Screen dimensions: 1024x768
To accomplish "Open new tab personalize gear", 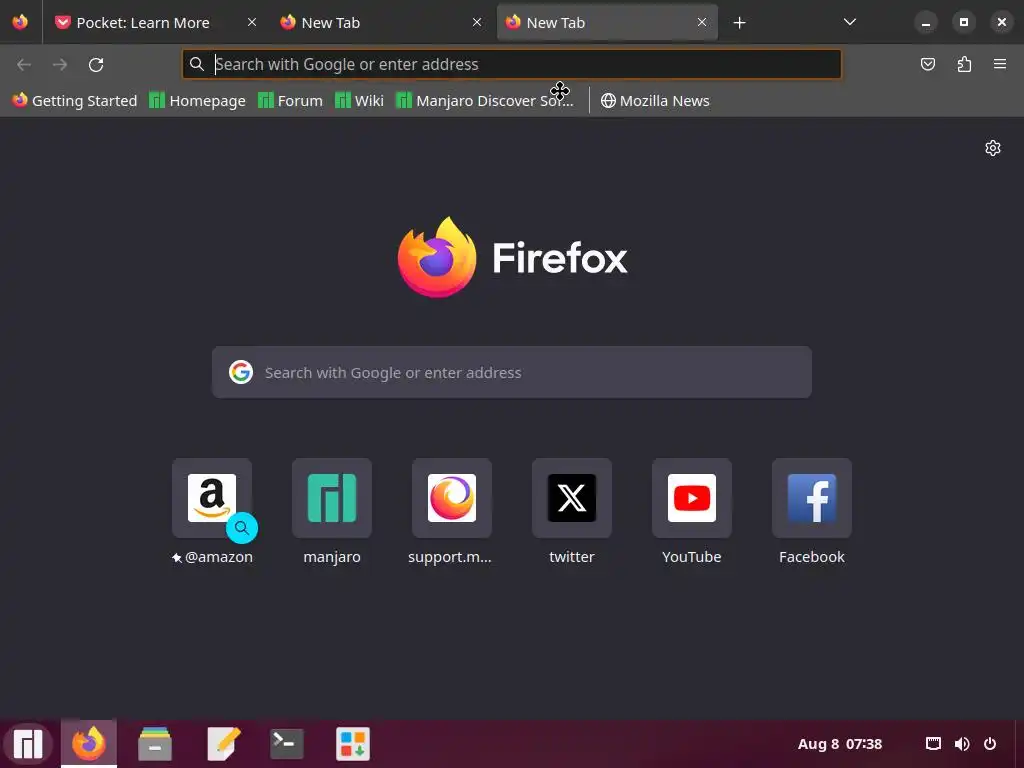I will click(x=993, y=148).
